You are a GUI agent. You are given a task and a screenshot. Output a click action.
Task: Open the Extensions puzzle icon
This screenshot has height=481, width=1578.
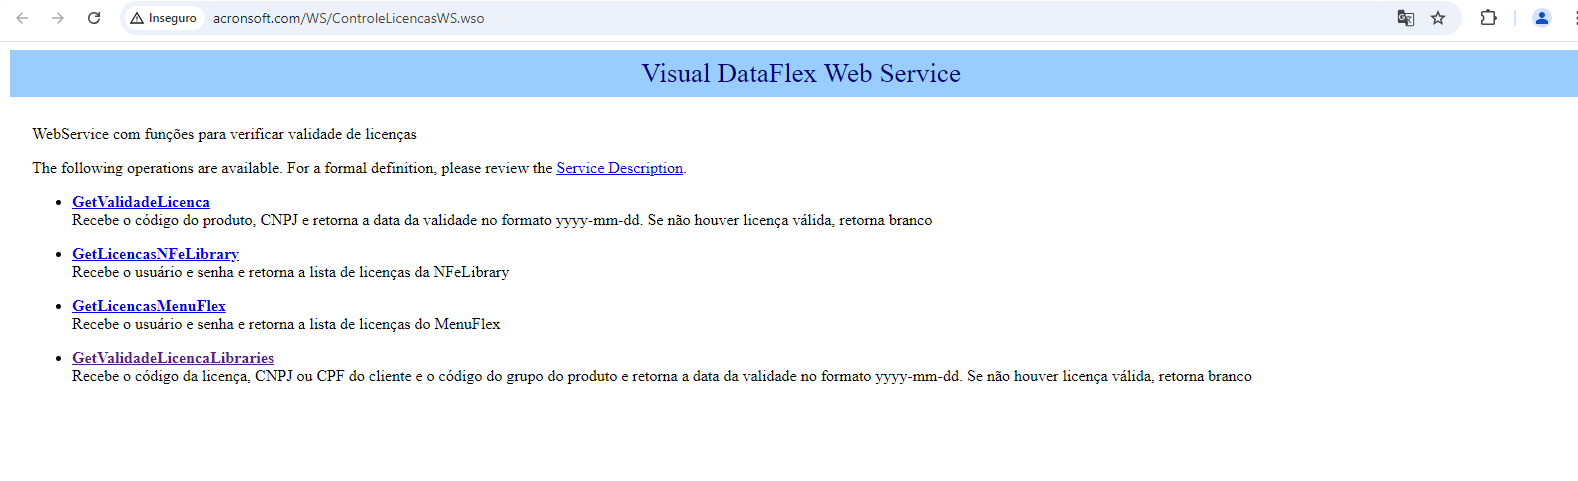pos(1488,18)
